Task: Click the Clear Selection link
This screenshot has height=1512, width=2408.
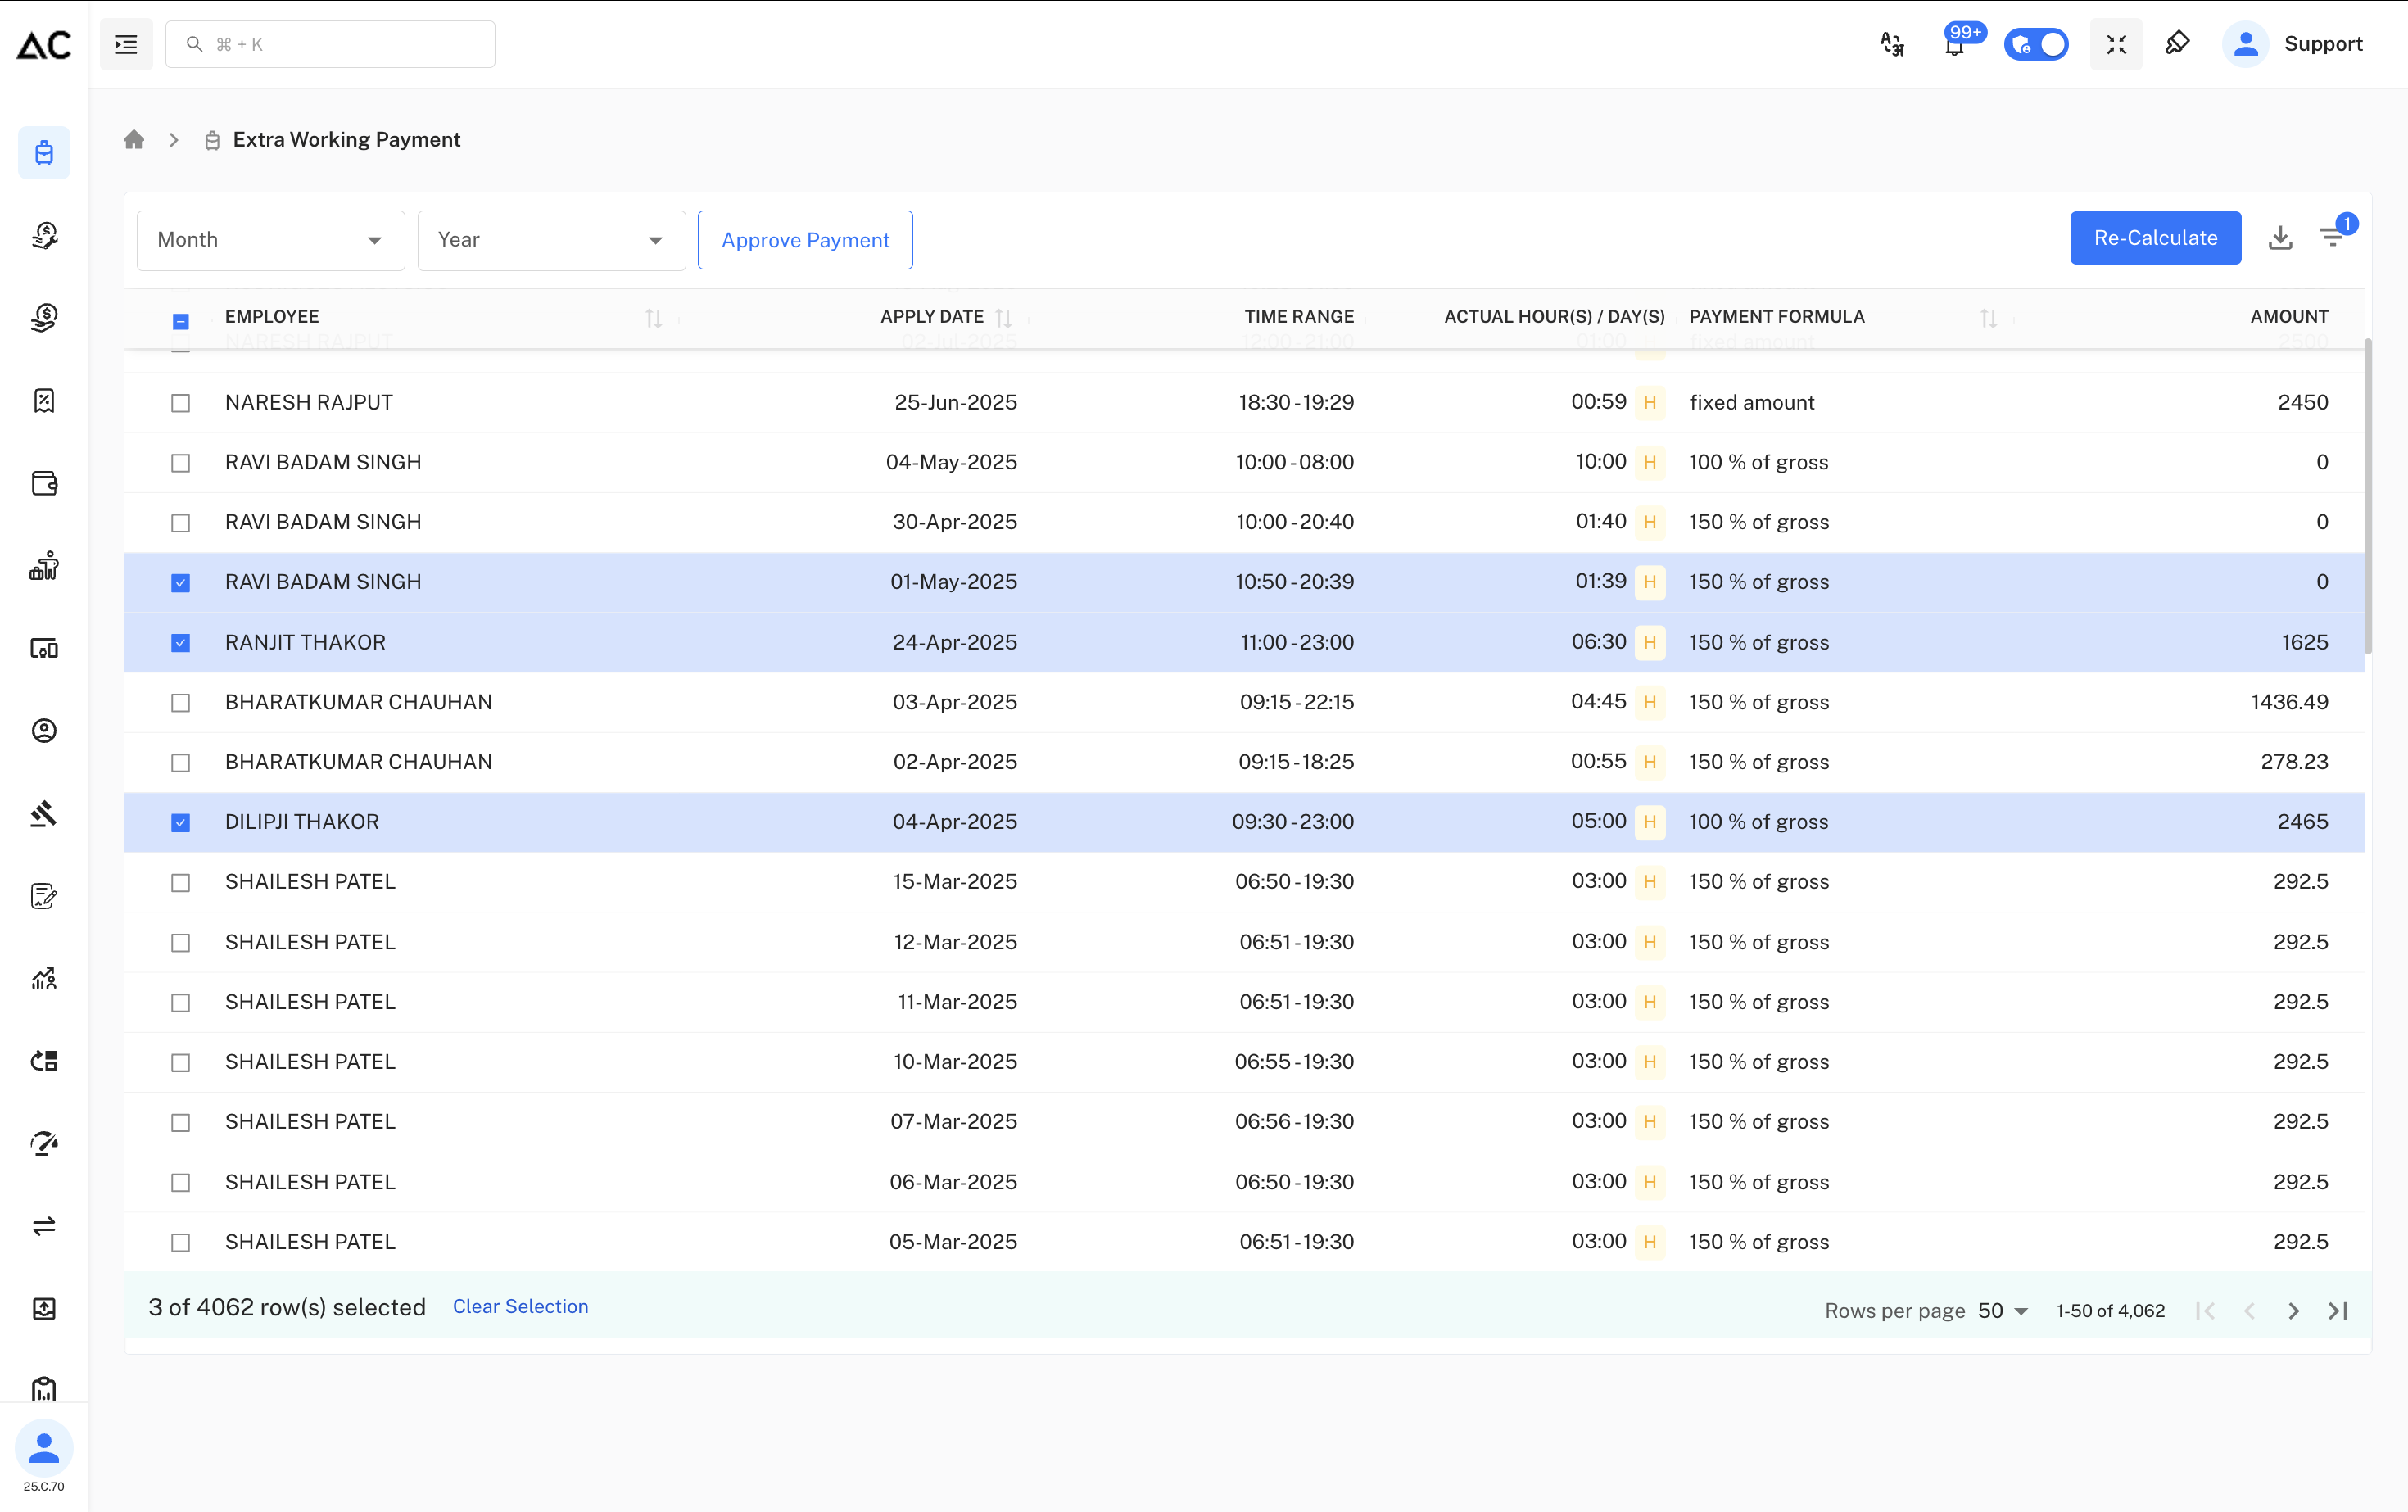Action: (x=520, y=1307)
